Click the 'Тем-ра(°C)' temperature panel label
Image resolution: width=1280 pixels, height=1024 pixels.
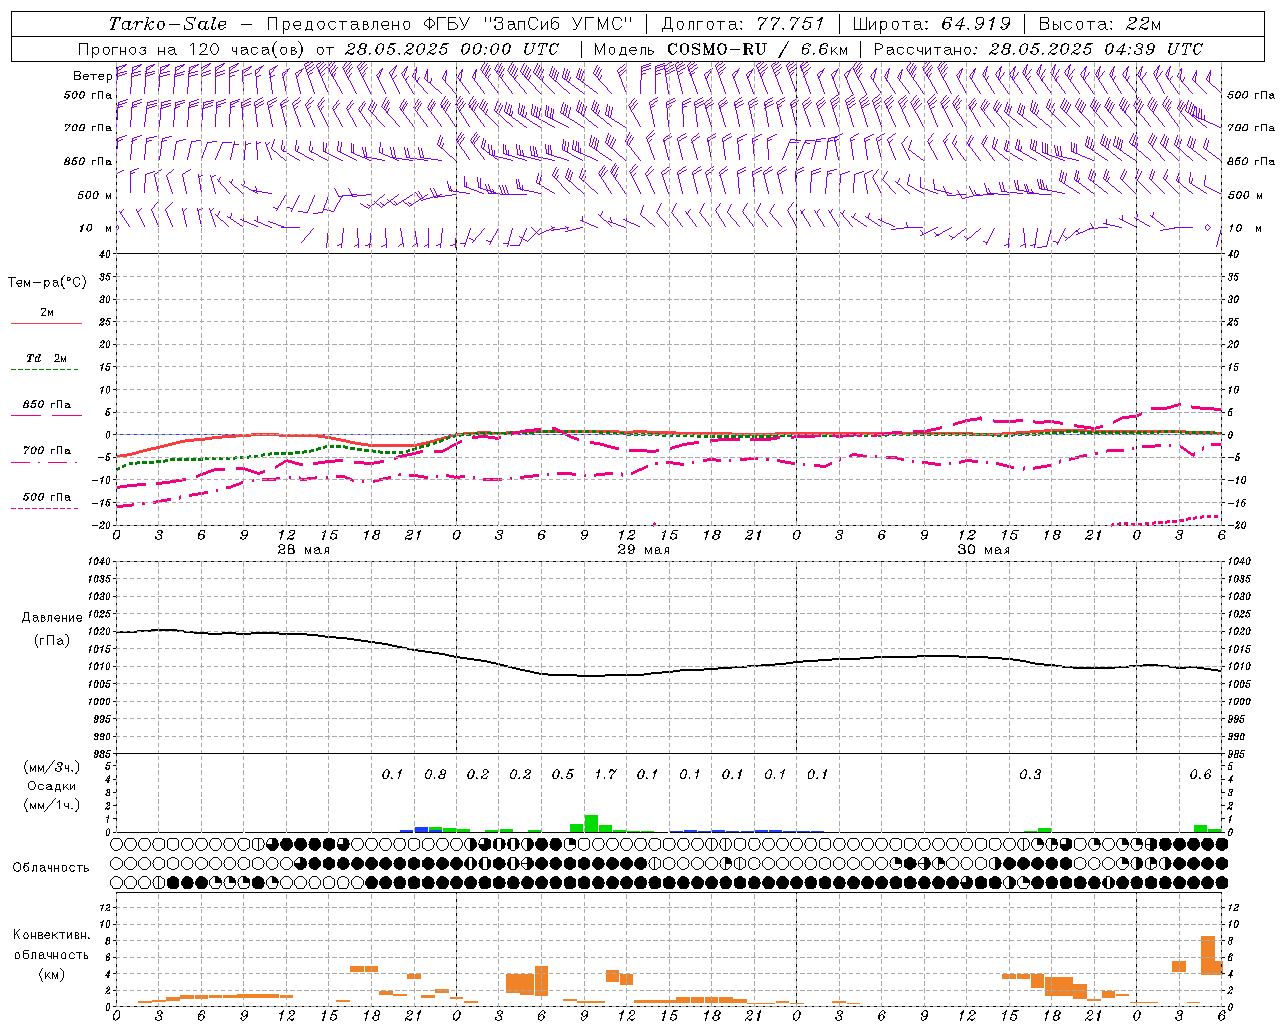point(47,283)
